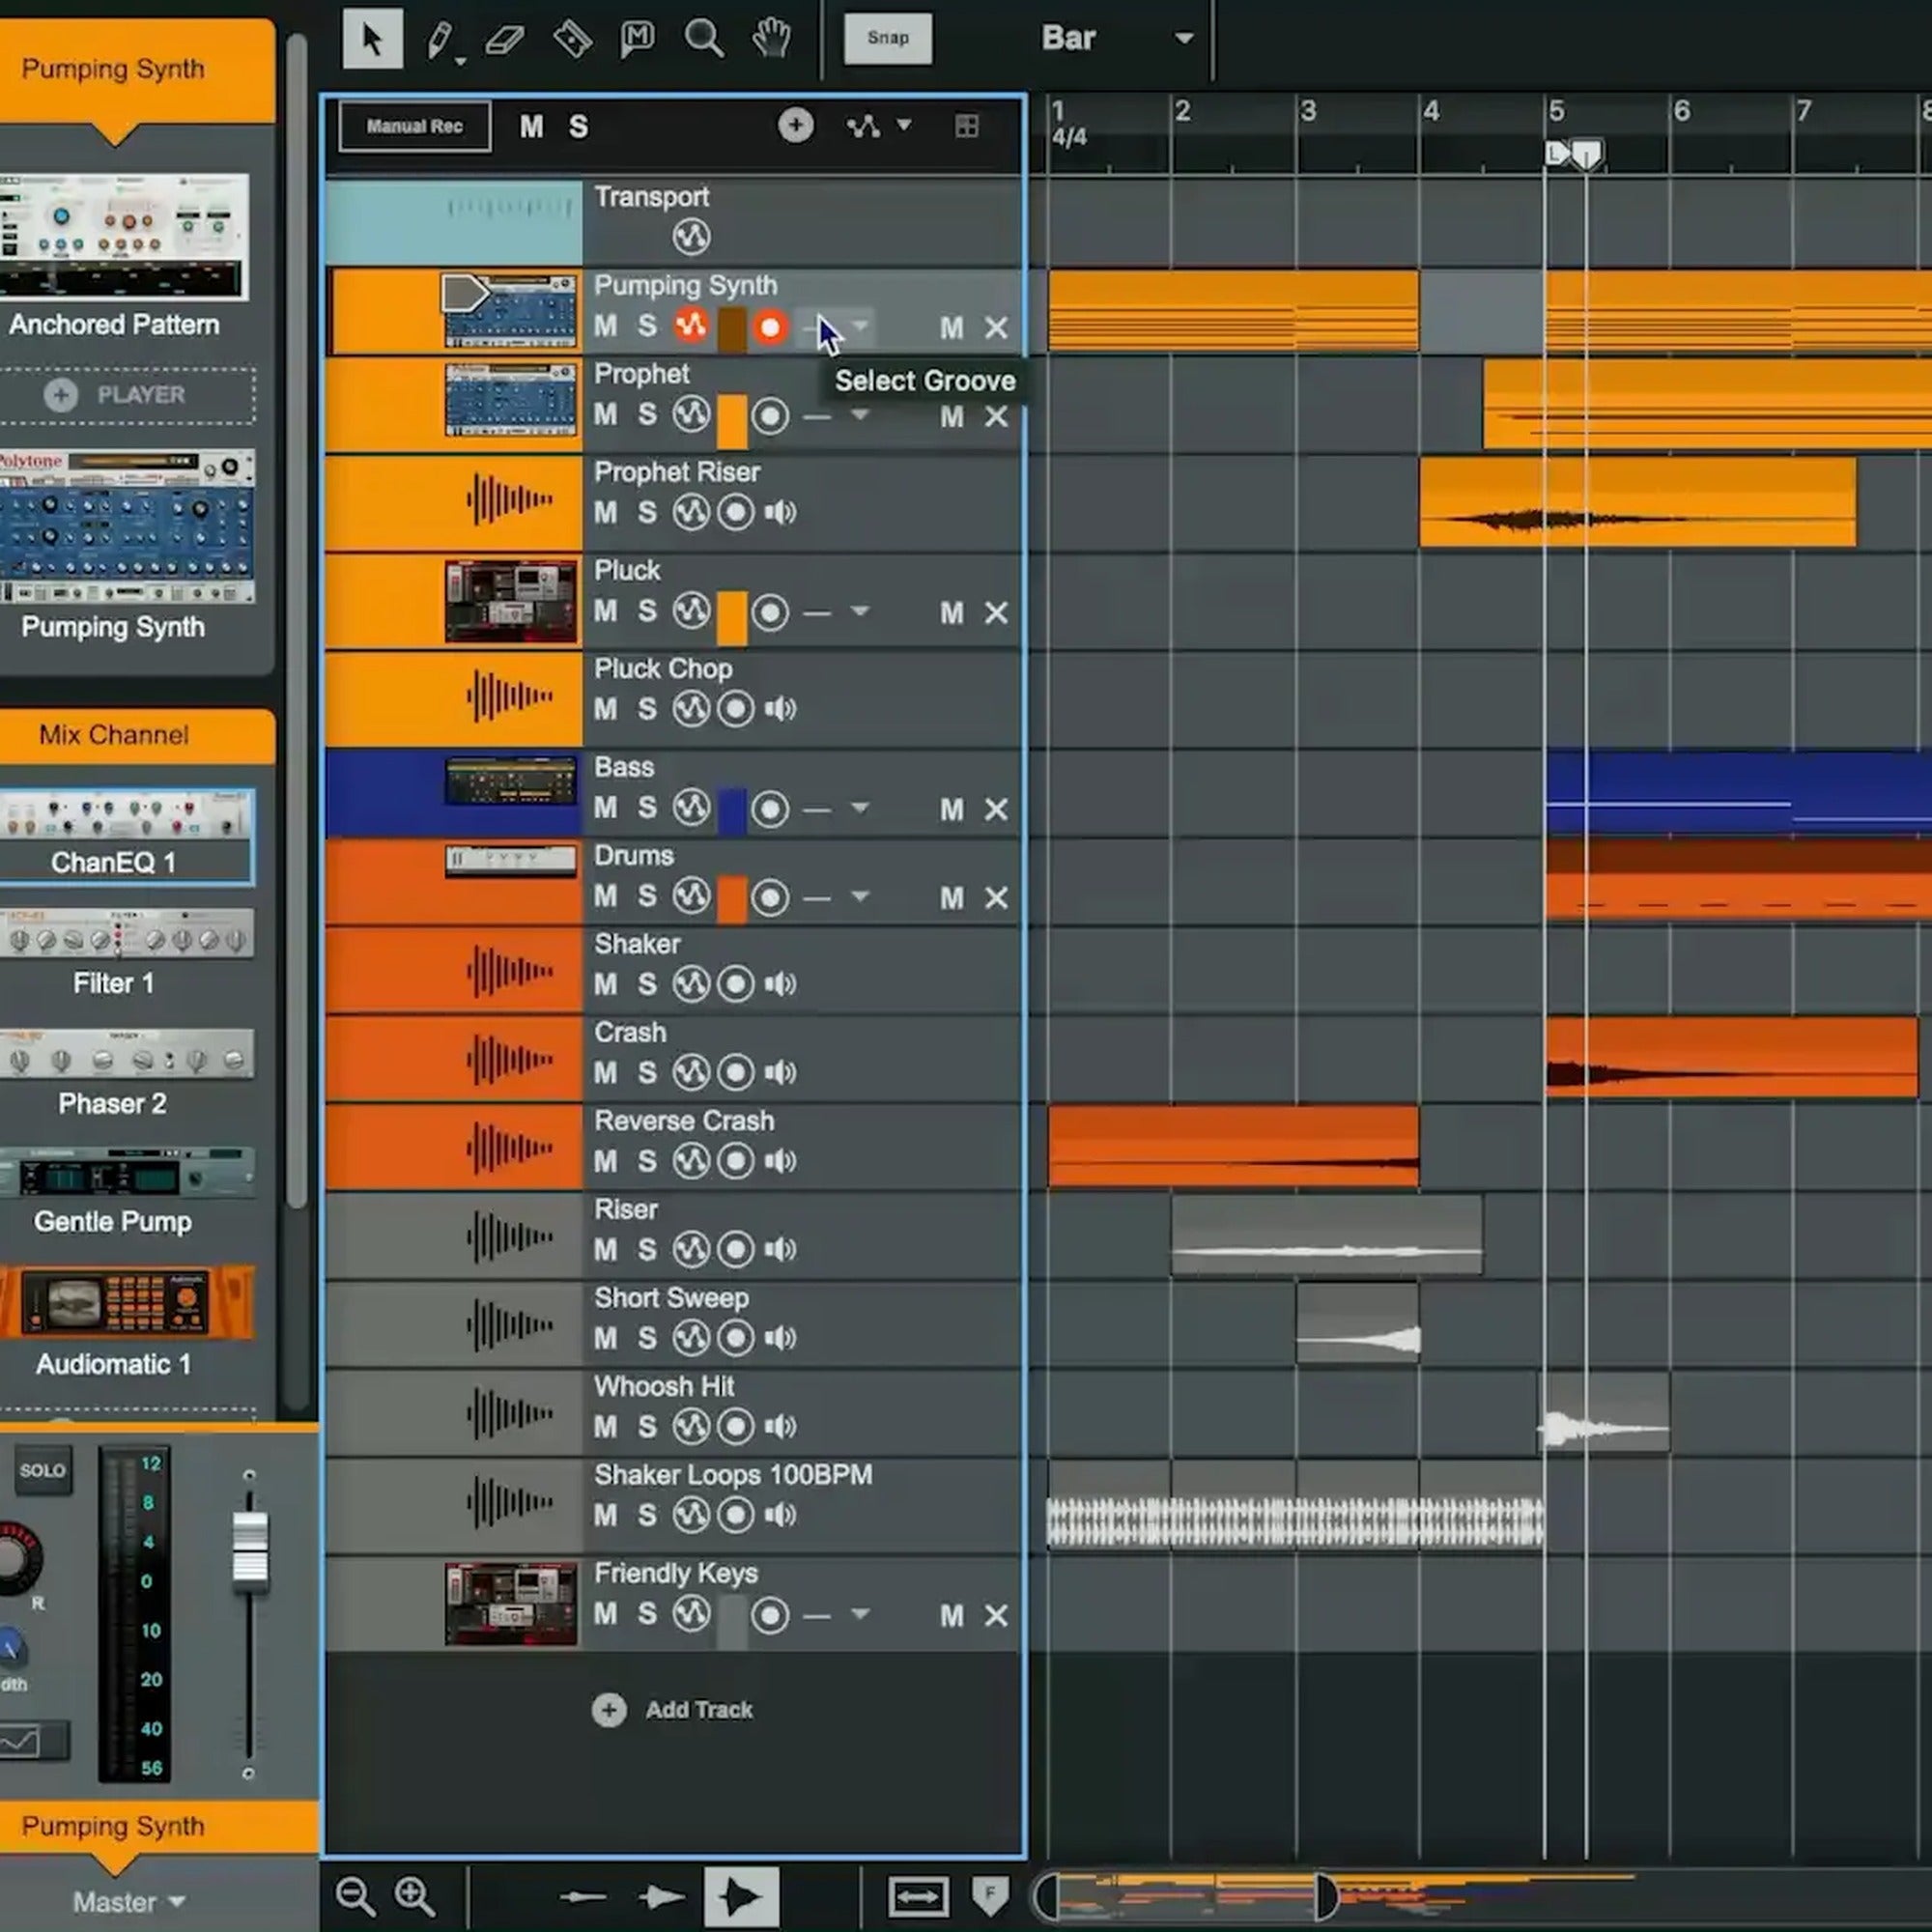Toggle the Snap button

tap(888, 38)
